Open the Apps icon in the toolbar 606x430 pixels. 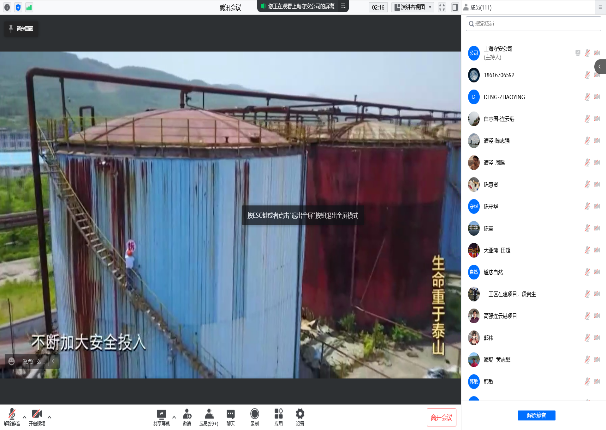coord(277,413)
